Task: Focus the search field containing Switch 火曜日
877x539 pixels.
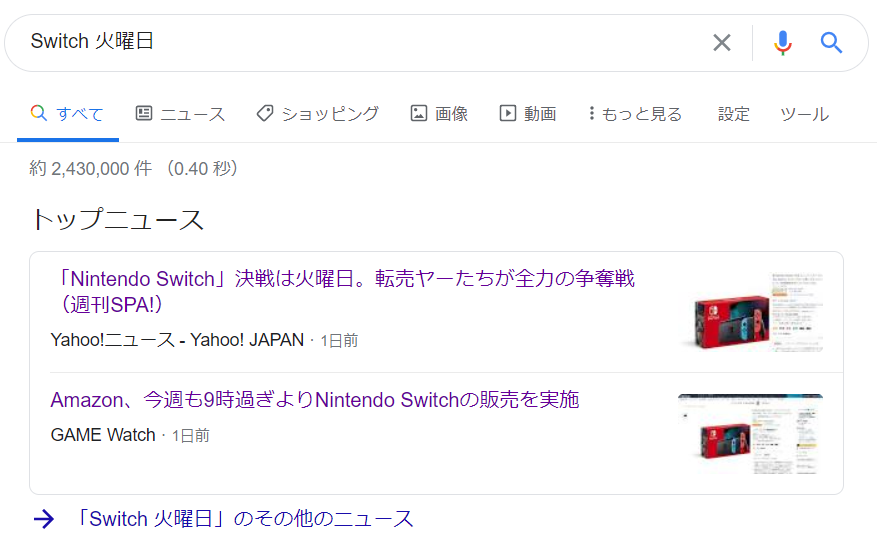Action: (360, 42)
